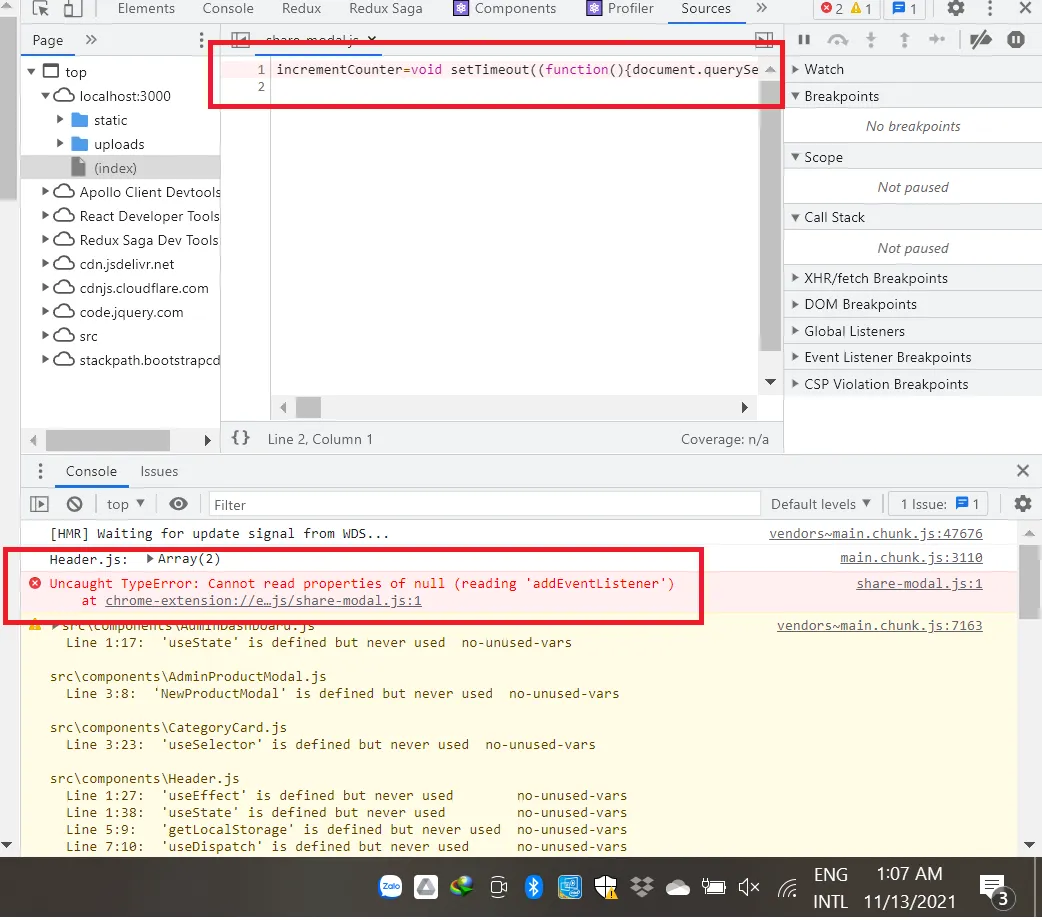Toggle pause on exceptions button

(1016, 40)
